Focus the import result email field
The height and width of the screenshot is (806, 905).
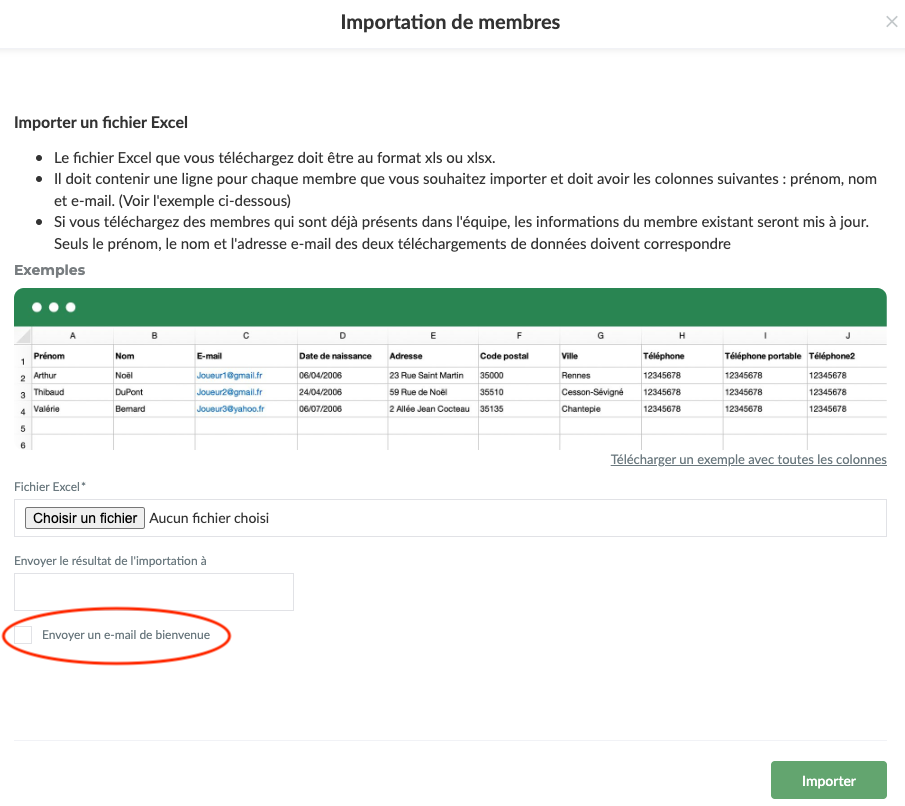click(x=154, y=592)
